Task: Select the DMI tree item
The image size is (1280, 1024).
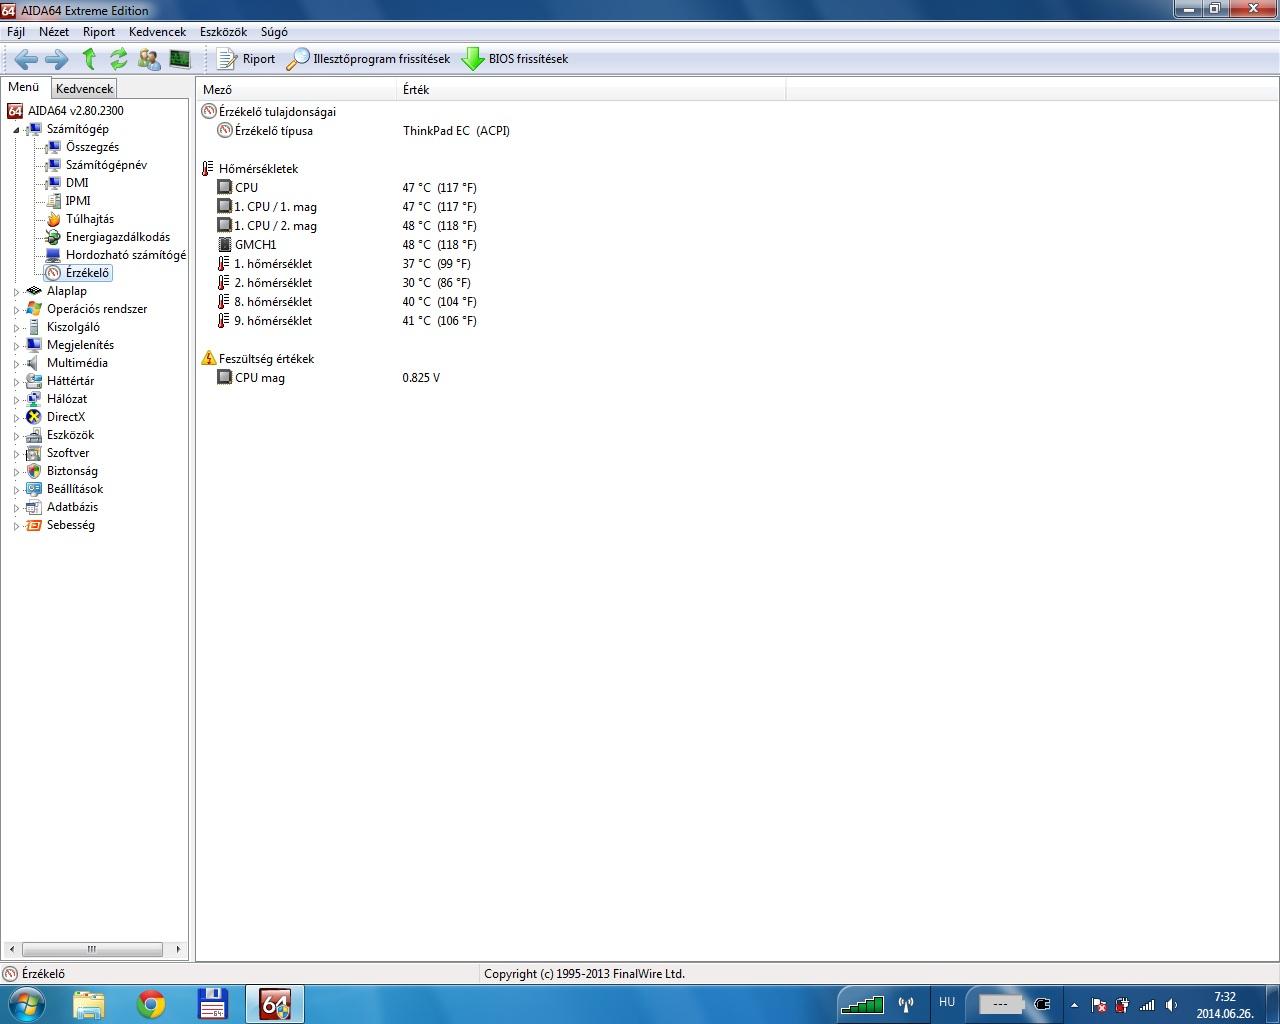Action: (x=77, y=183)
